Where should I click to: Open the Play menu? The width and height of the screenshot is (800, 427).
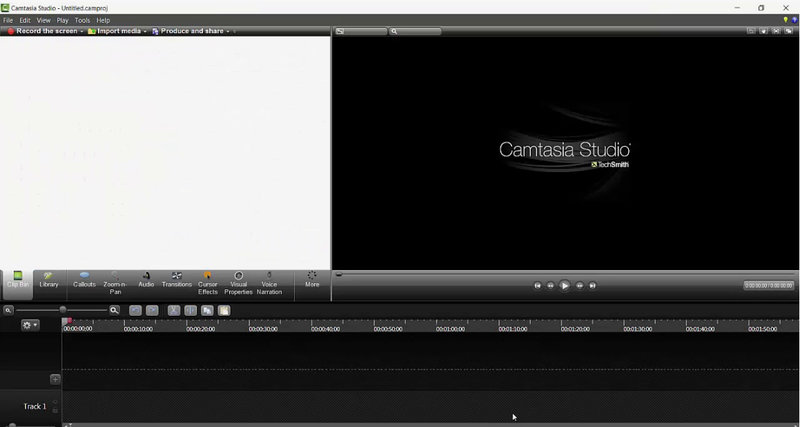[62, 20]
